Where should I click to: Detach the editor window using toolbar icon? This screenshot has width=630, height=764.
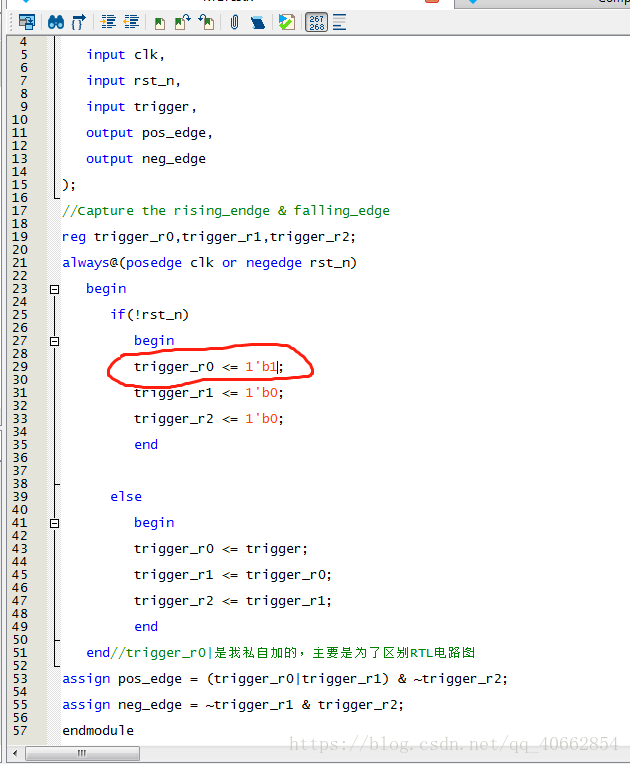coord(26,22)
